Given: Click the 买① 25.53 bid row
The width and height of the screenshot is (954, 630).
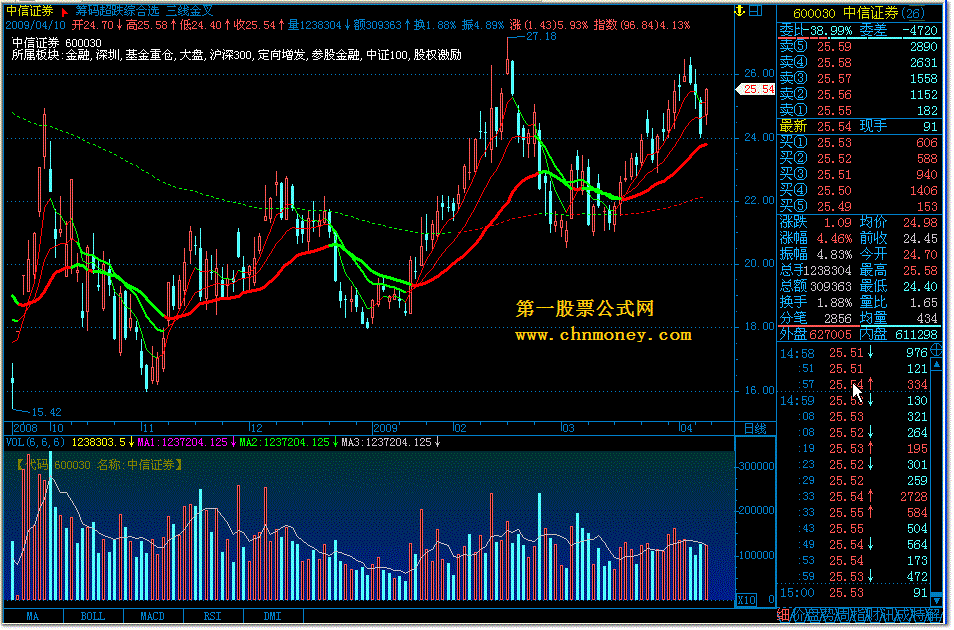Looking at the screenshot, I should (x=858, y=142).
